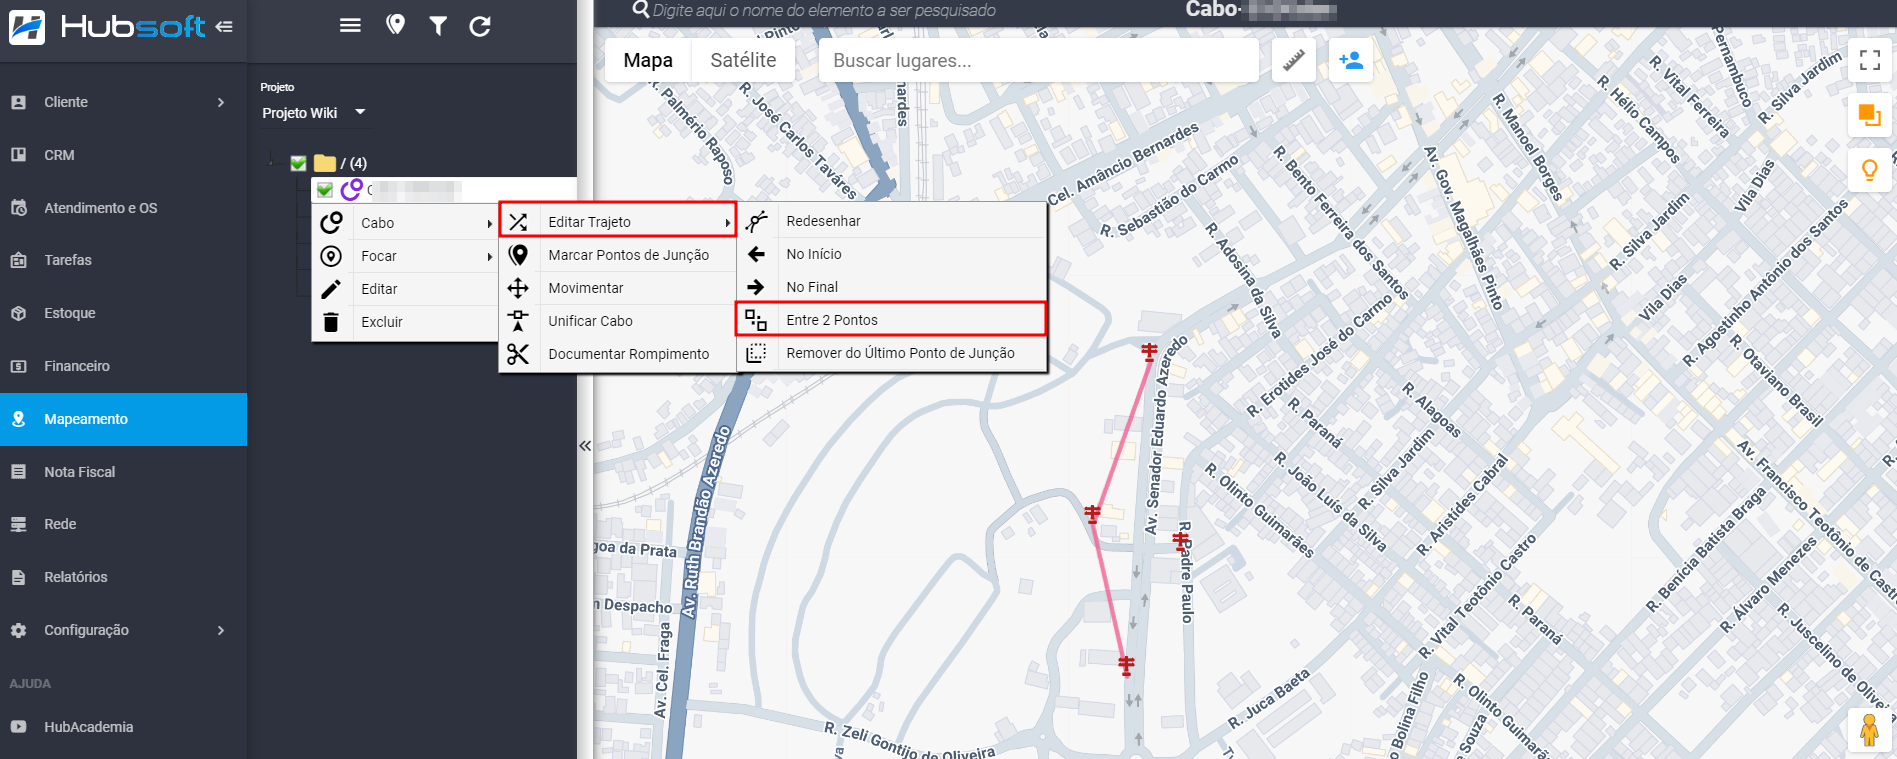Viewport: 1897px width, 759px height.
Task: Choose Documentar Rompimento from context menu
Action: pos(618,354)
